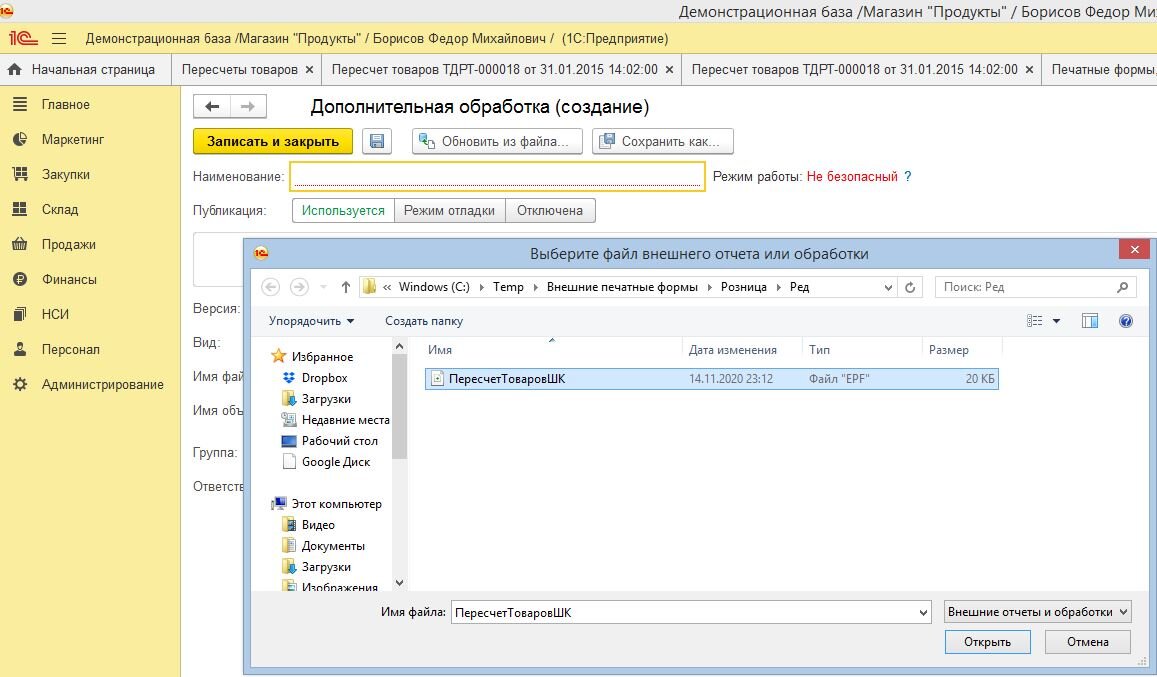The height and width of the screenshot is (677, 1157).
Task: Click the navigation pane scrollbar thumb
Action: [x=399, y=407]
